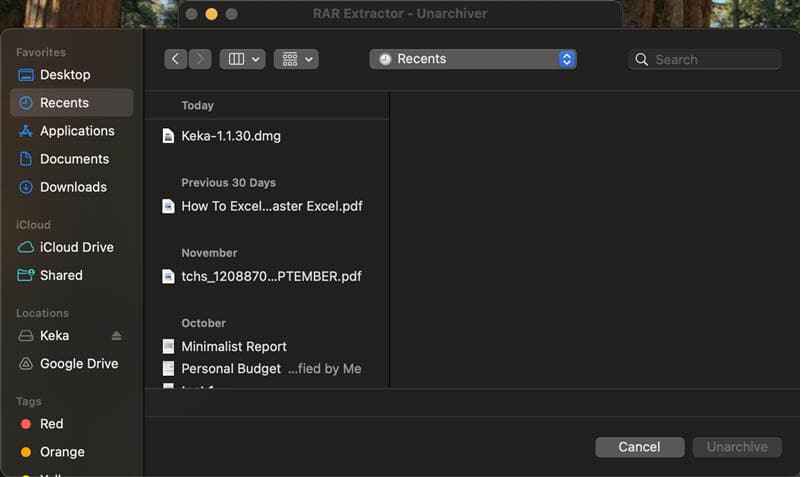Expand the Recents location popup

[x=472, y=59]
